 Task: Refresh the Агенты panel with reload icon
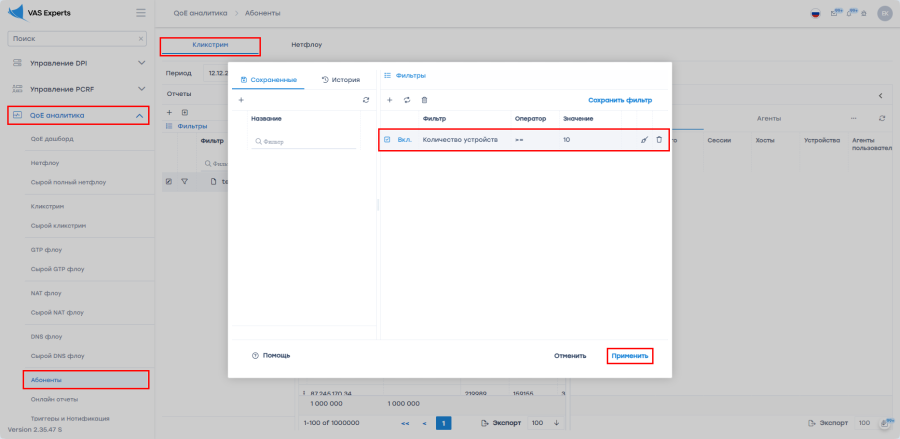[882, 118]
